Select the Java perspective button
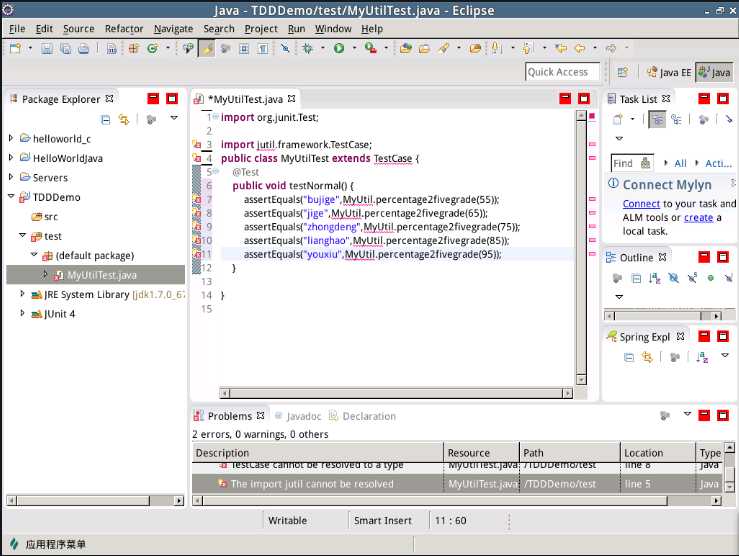The width and height of the screenshot is (739, 556). [x=714, y=72]
